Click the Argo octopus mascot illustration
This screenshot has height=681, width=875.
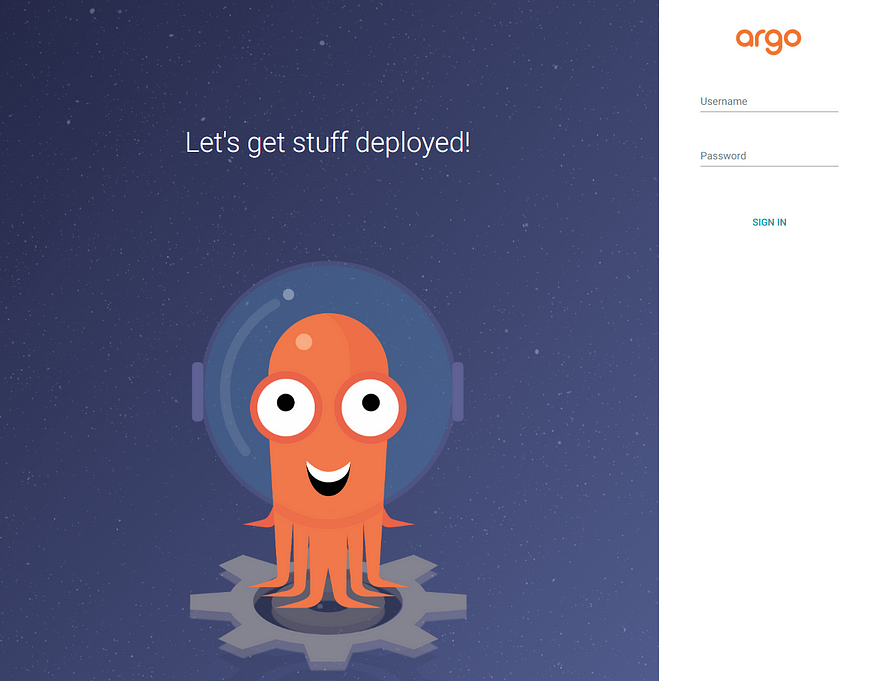click(x=328, y=463)
